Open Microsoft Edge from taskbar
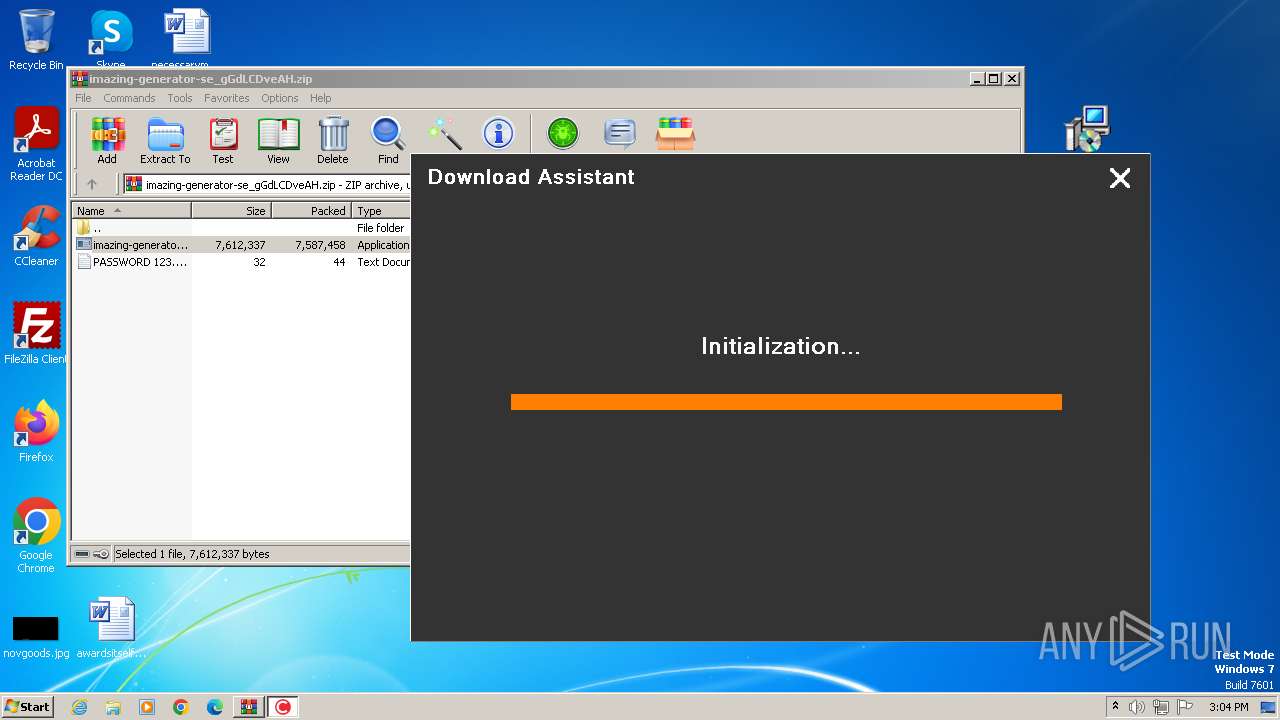Screen dimensions: 1280x720 [x=215, y=707]
